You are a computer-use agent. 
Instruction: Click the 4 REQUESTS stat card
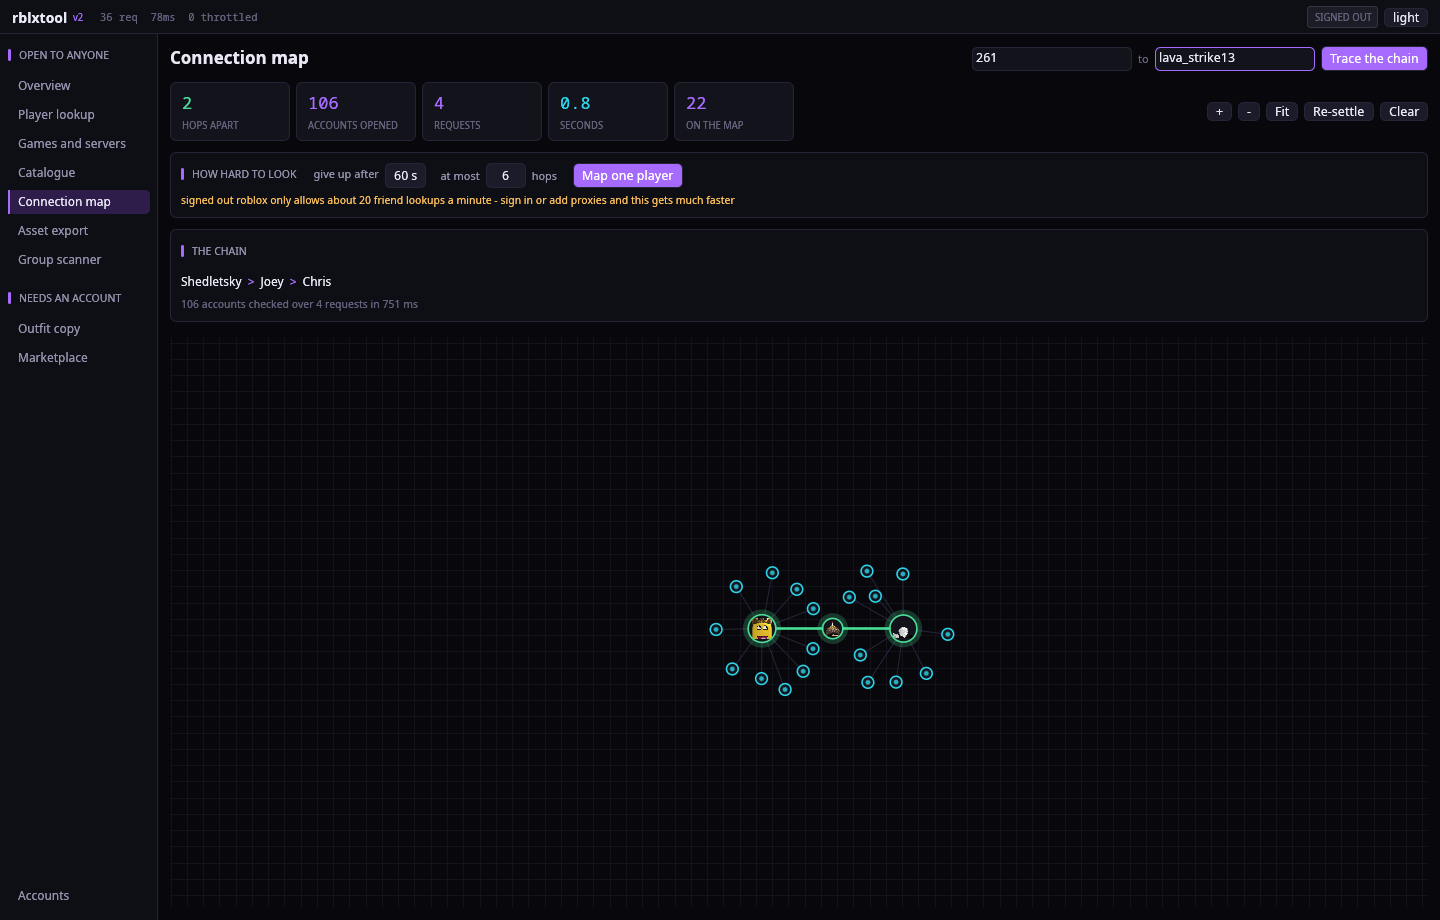[482, 112]
